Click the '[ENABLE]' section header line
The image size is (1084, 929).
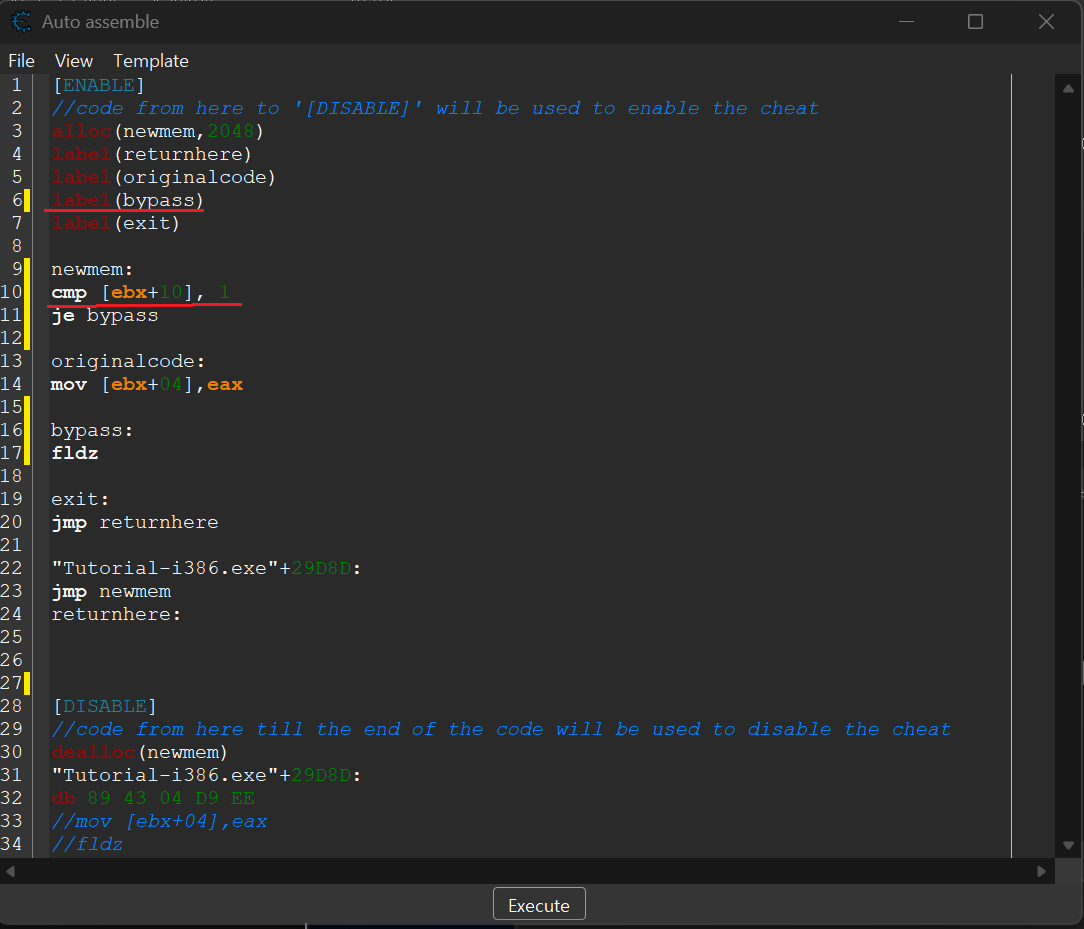coord(99,85)
